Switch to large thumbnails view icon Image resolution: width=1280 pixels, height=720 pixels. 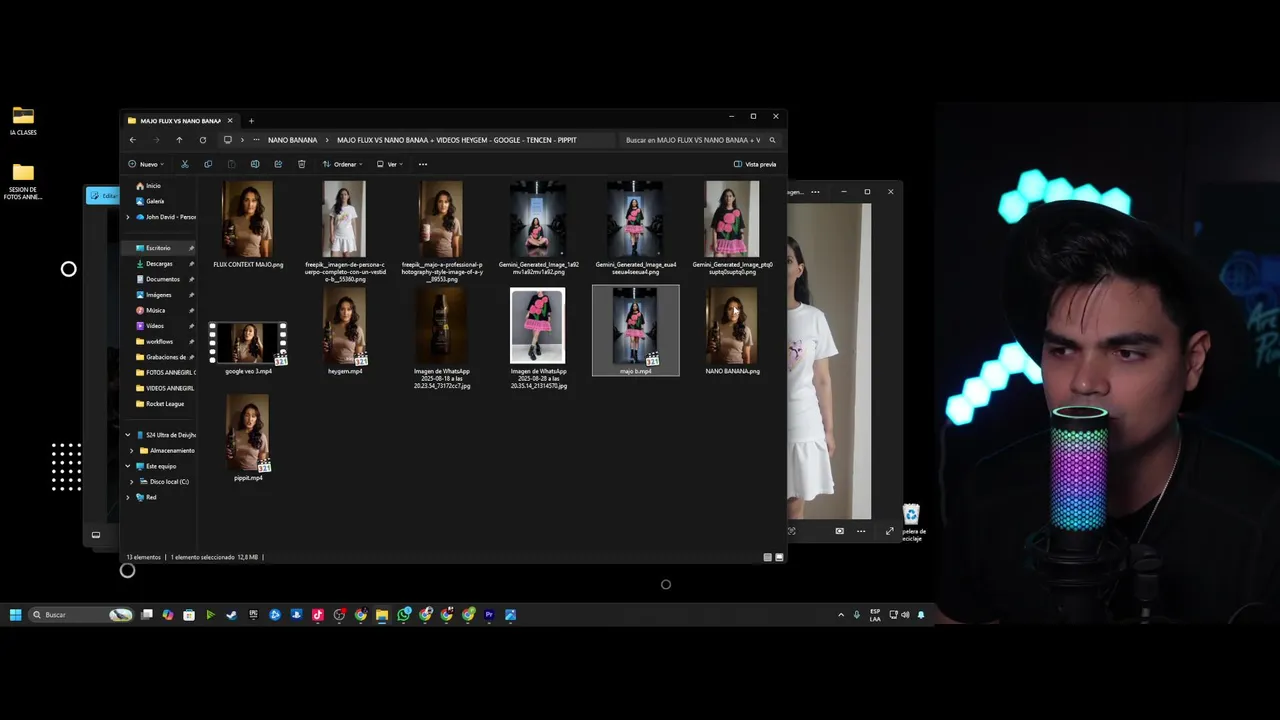(x=779, y=557)
